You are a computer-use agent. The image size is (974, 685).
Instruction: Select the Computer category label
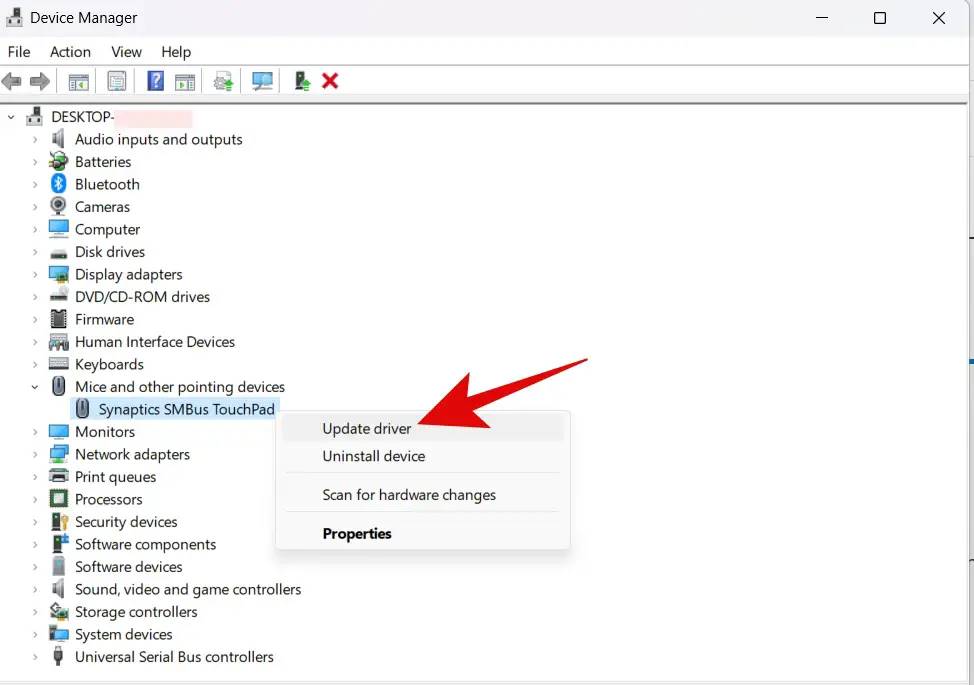pos(107,229)
